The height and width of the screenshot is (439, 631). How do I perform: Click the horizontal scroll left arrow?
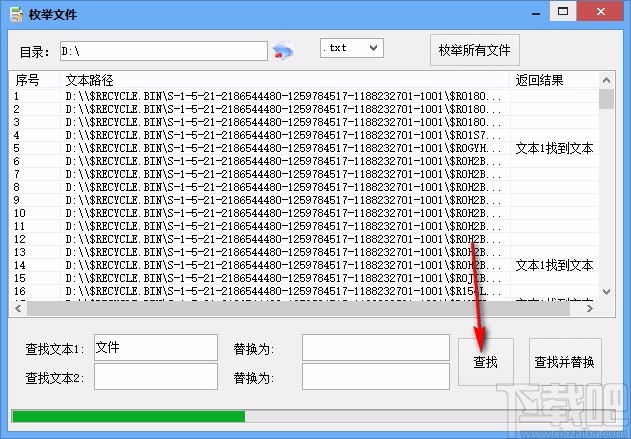coord(18,309)
